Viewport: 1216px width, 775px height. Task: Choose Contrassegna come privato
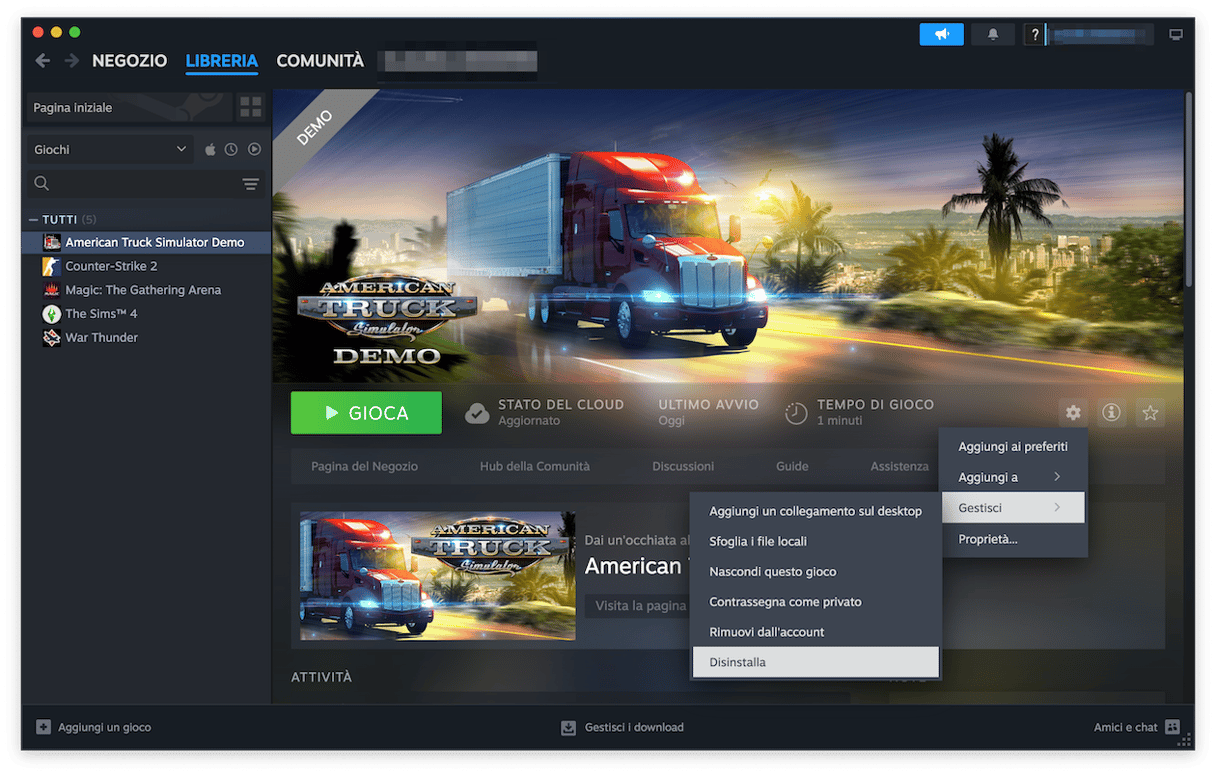coord(815,602)
